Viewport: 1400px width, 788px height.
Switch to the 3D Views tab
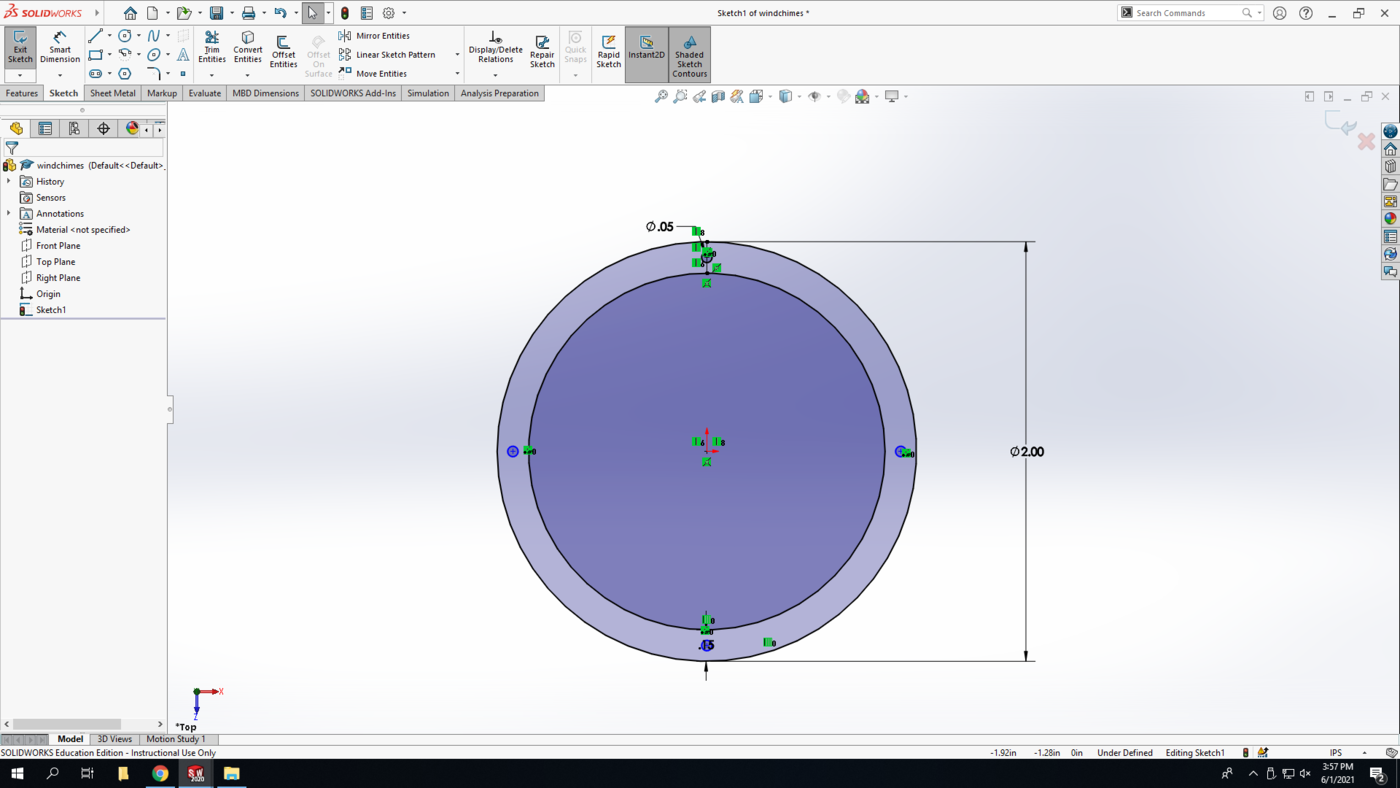[114, 739]
